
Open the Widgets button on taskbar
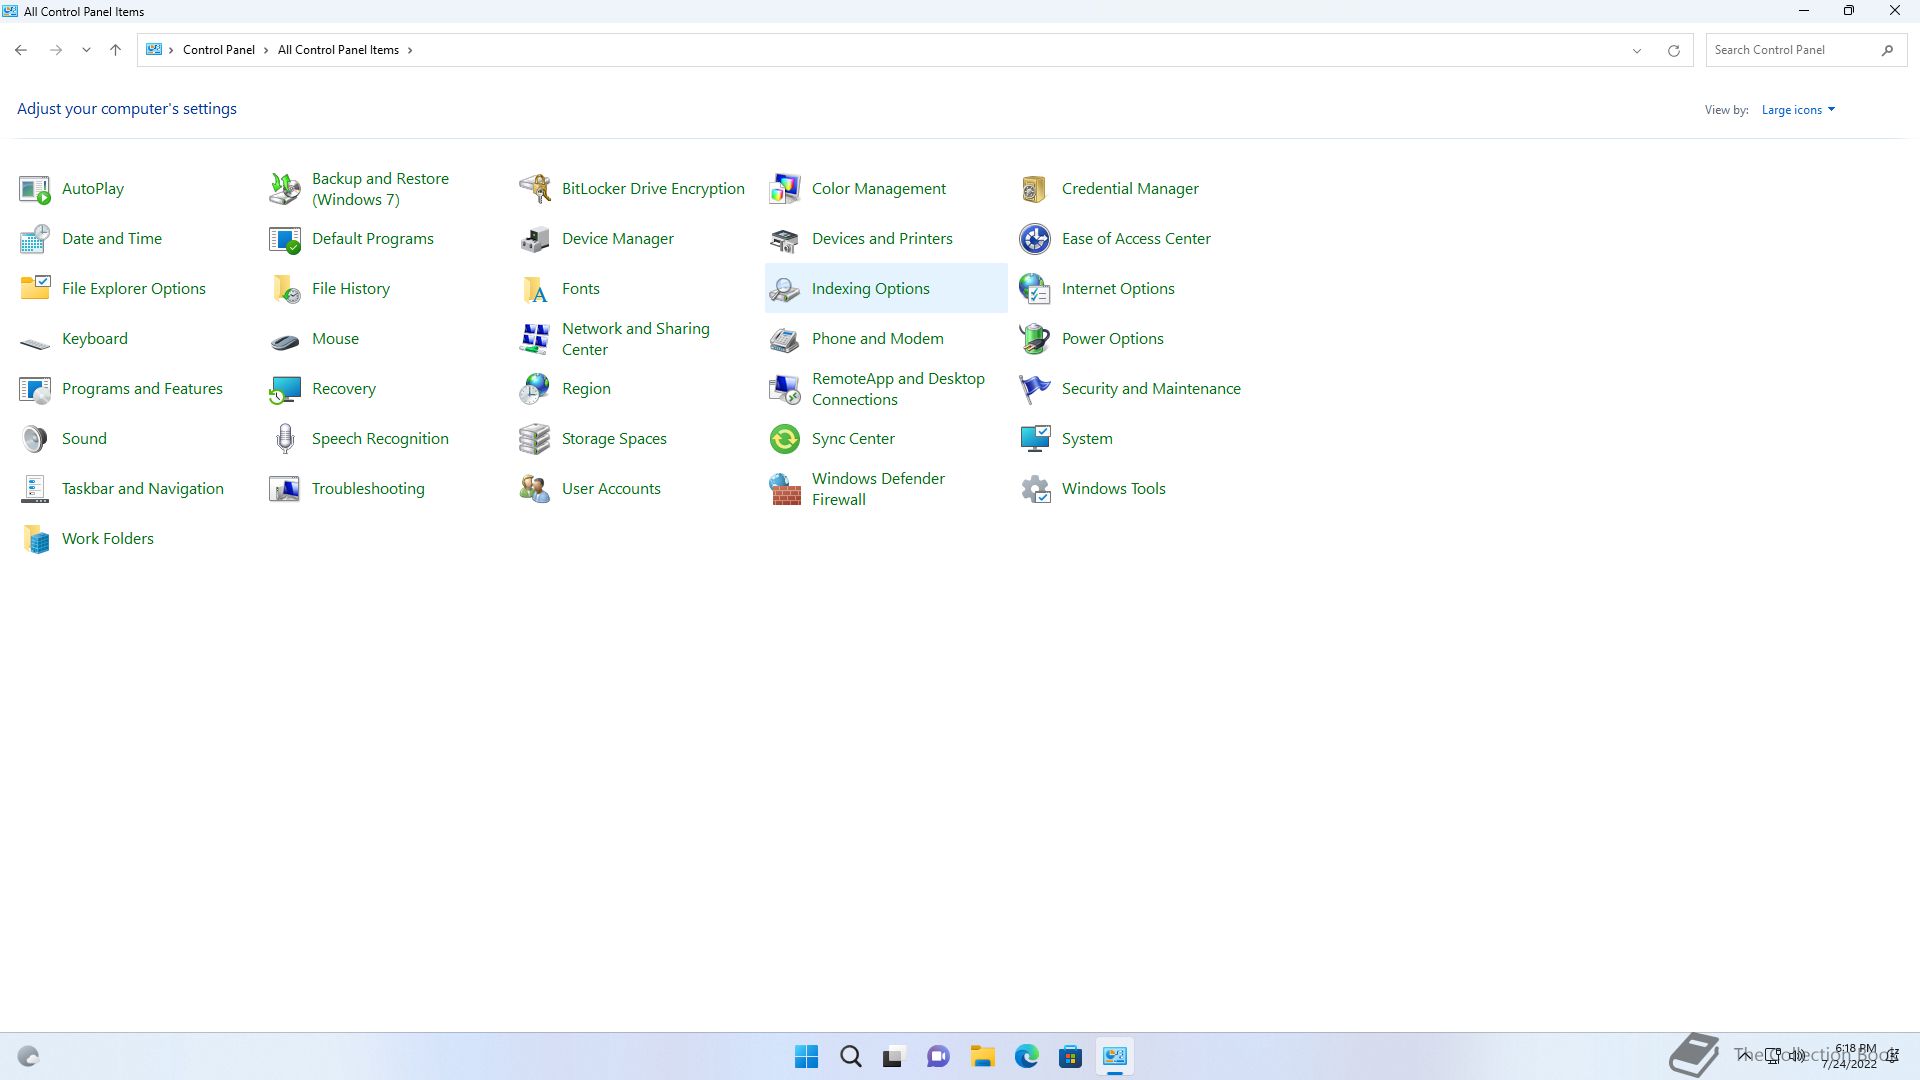pyautogui.click(x=28, y=1057)
